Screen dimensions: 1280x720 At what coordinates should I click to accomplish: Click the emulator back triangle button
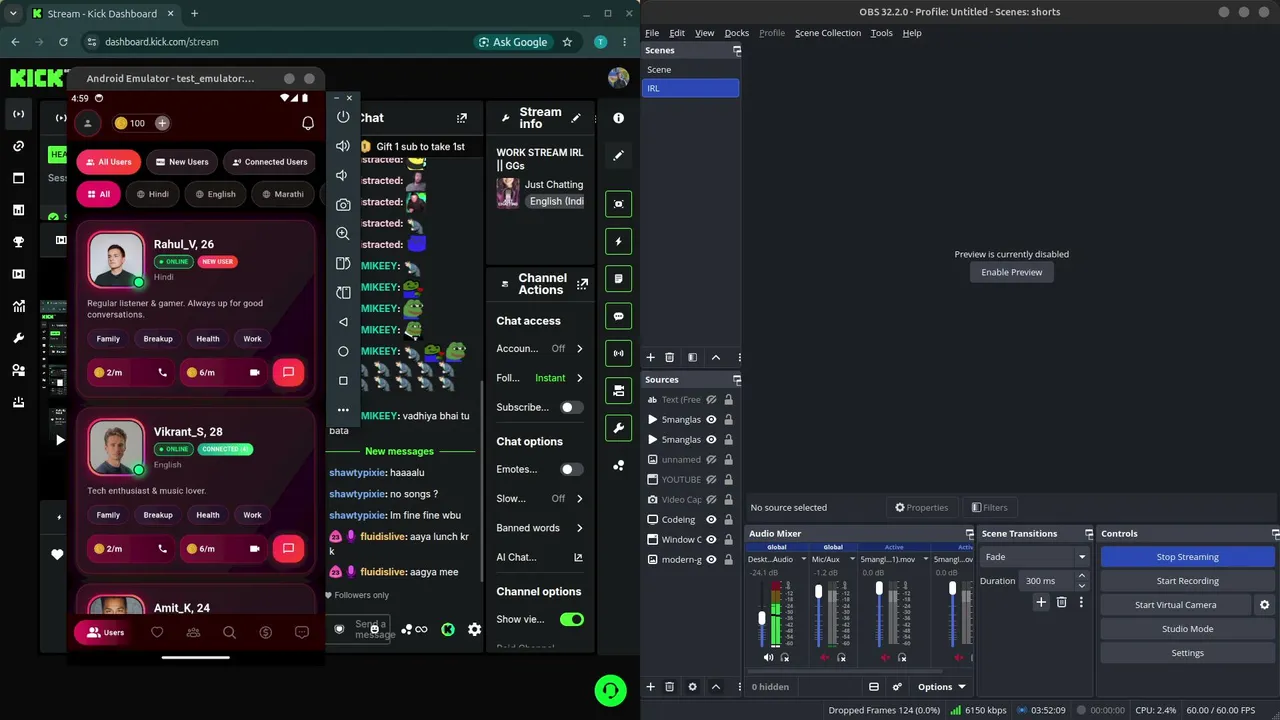click(x=343, y=322)
